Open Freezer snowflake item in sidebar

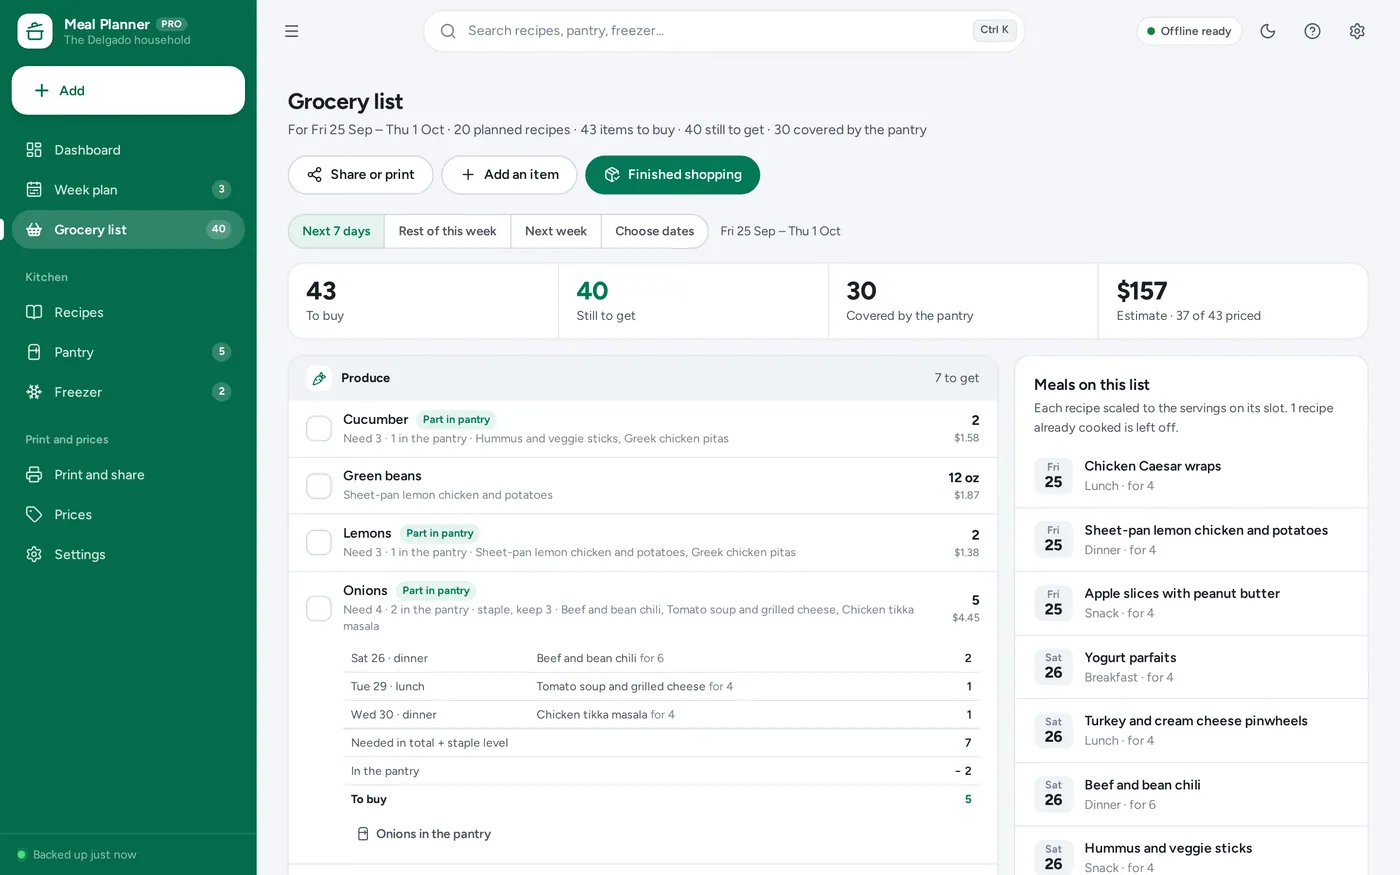128,392
